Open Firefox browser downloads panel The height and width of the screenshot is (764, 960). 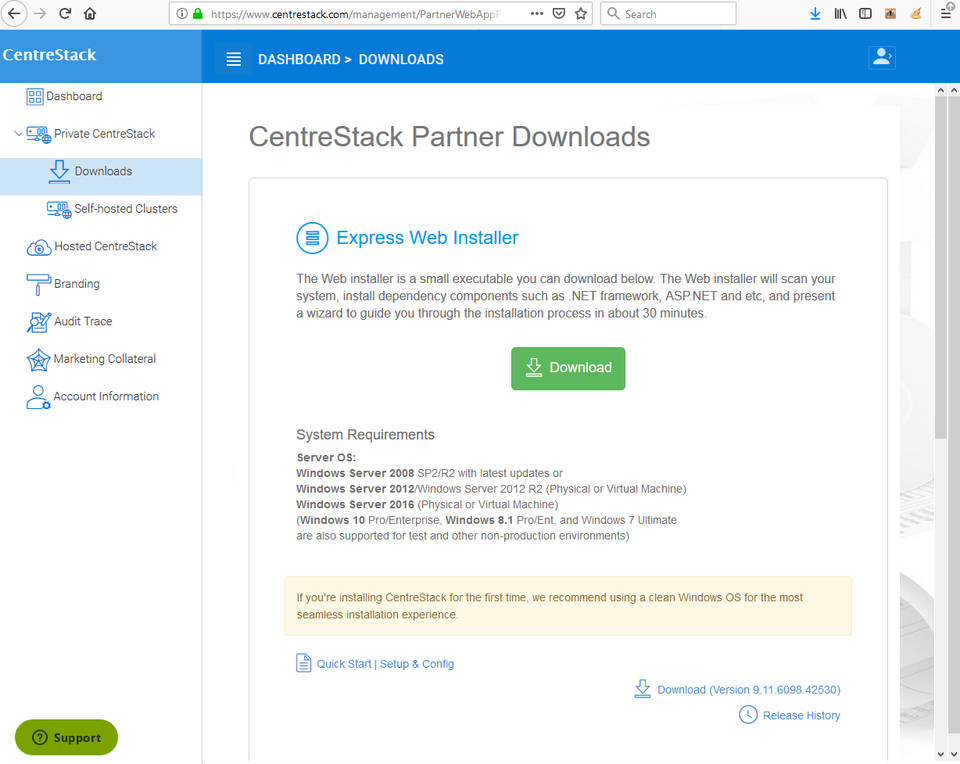click(x=813, y=13)
